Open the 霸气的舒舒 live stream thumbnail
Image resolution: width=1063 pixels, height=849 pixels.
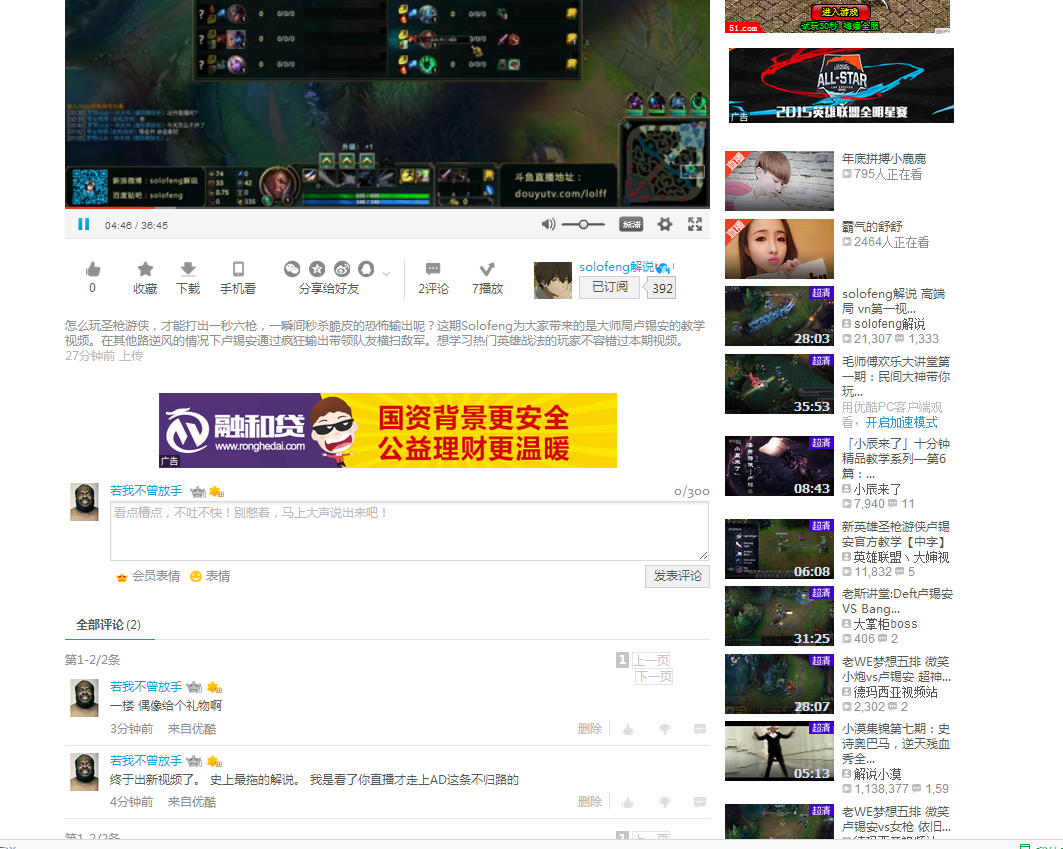779,249
